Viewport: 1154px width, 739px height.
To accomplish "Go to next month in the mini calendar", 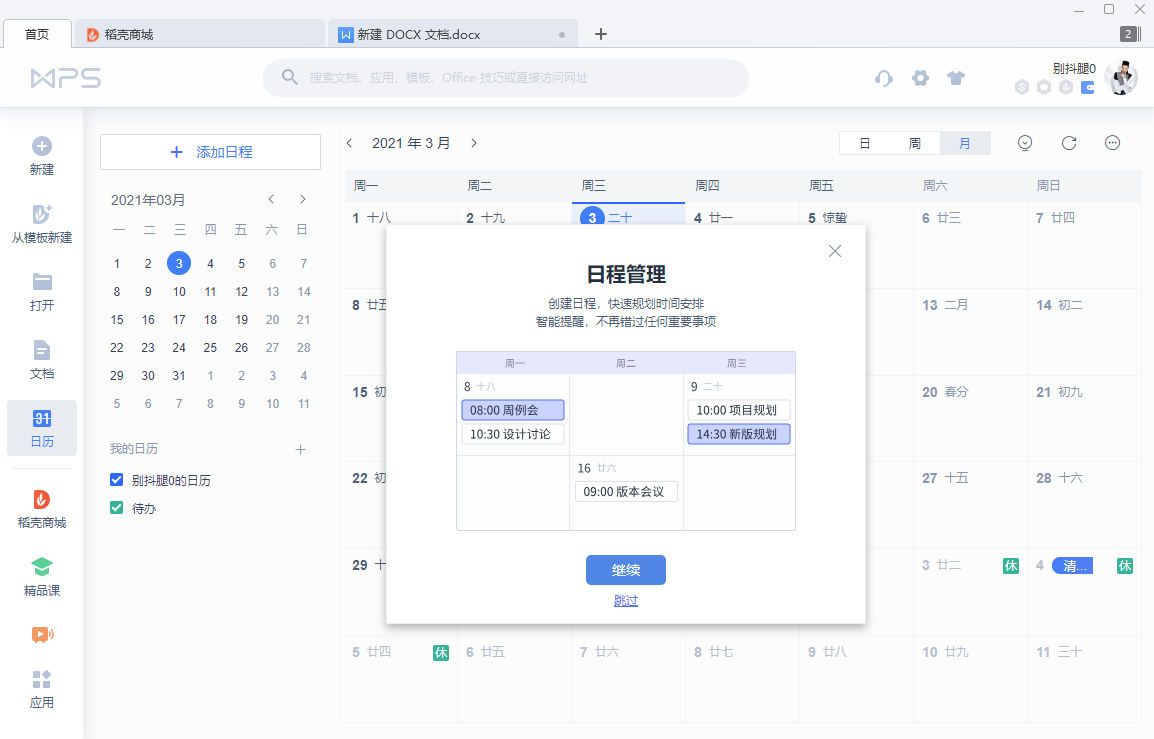I will pos(302,199).
